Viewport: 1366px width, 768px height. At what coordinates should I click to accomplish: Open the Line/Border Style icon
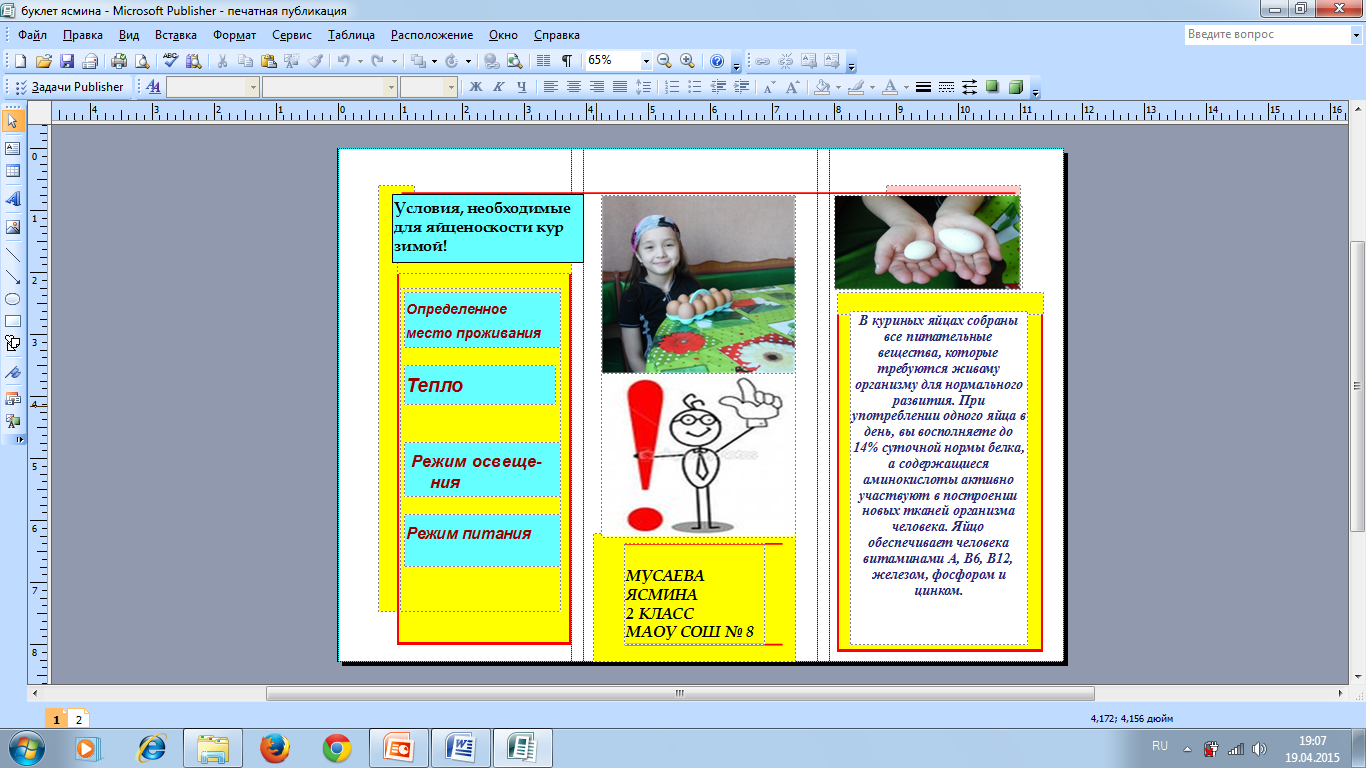point(923,87)
